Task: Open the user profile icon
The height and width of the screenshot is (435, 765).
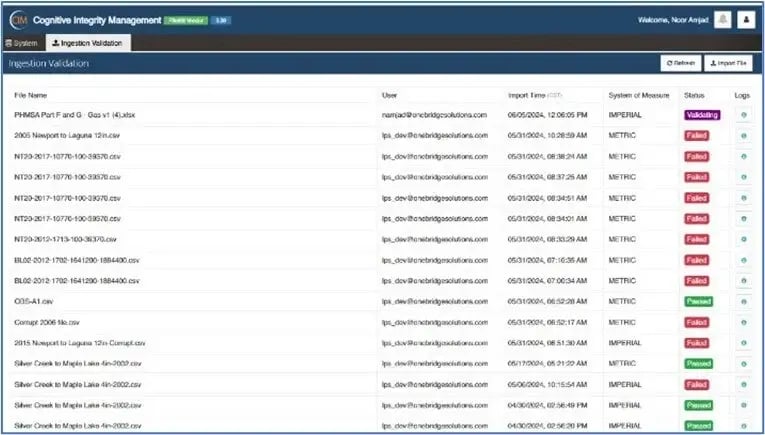Action: (x=746, y=20)
